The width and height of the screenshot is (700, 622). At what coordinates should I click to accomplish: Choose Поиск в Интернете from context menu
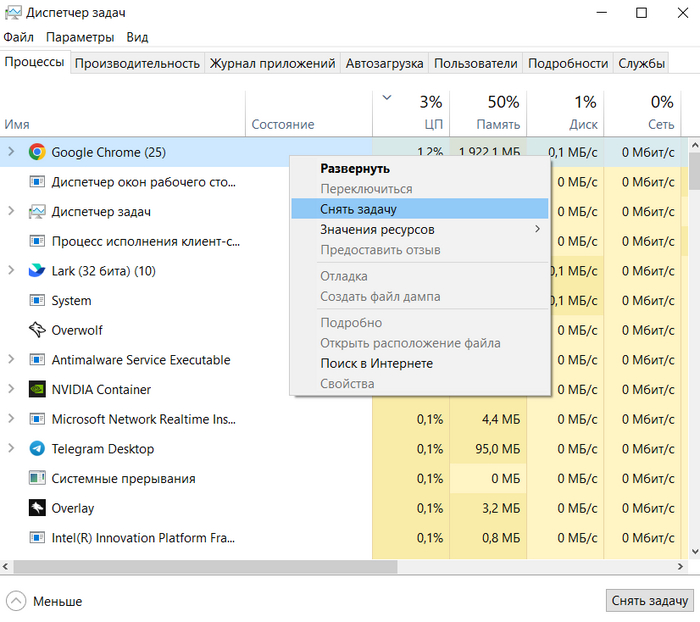coord(376,363)
